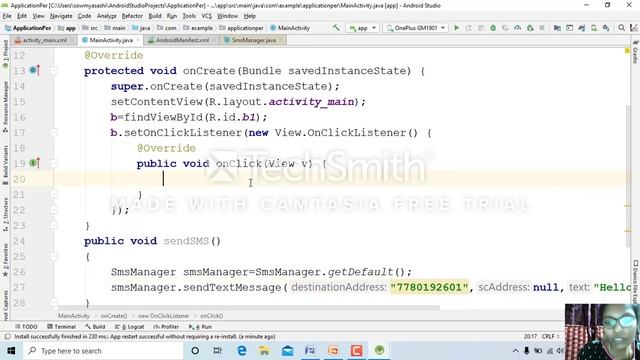The width and height of the screenshot is (640, 360).
Task: Open Project Structure folder icon in toolbar
Action: pyautogui.click(x=557, y=28)
